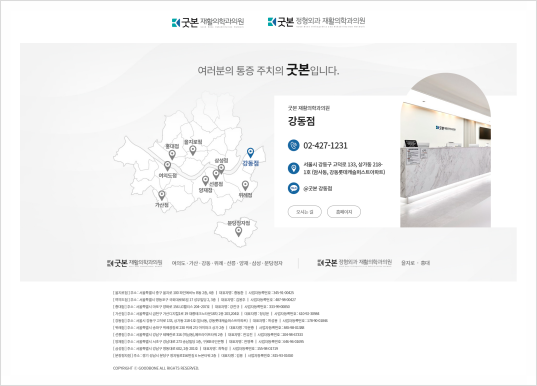537x386 pixels.
Task: Open the 오시는 길 directions button
Action: (x=304, y=212)
